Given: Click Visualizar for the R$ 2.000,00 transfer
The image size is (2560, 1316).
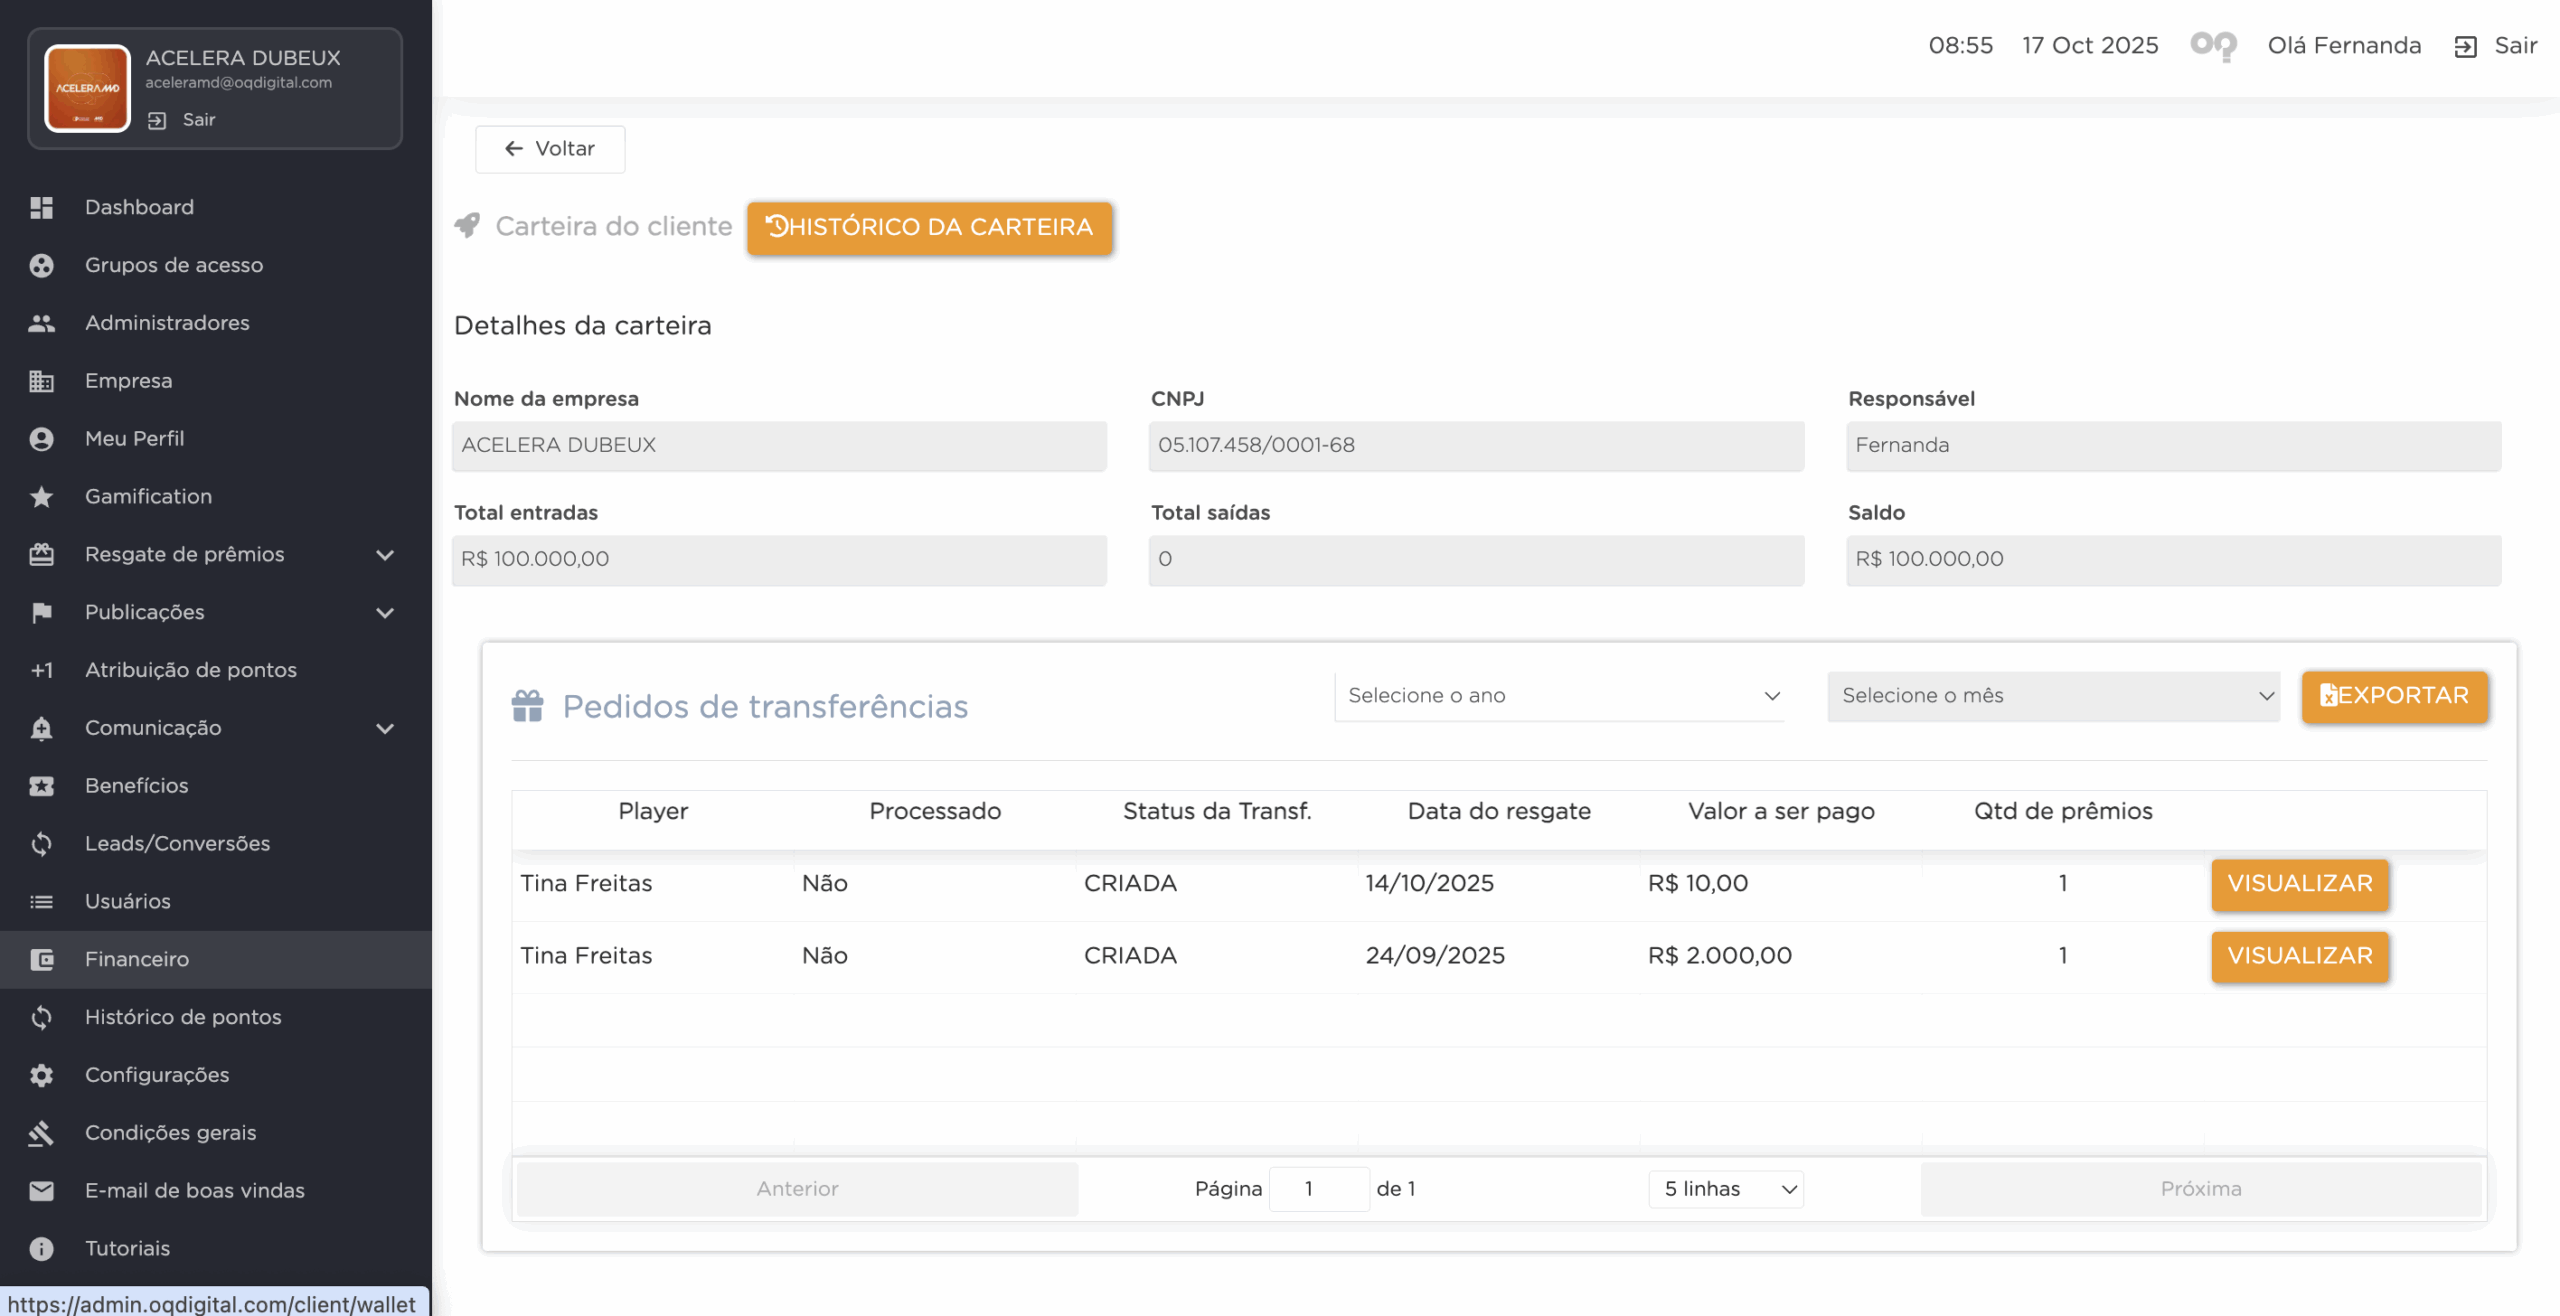Looking at the screenshot, I should (2299, 956).
